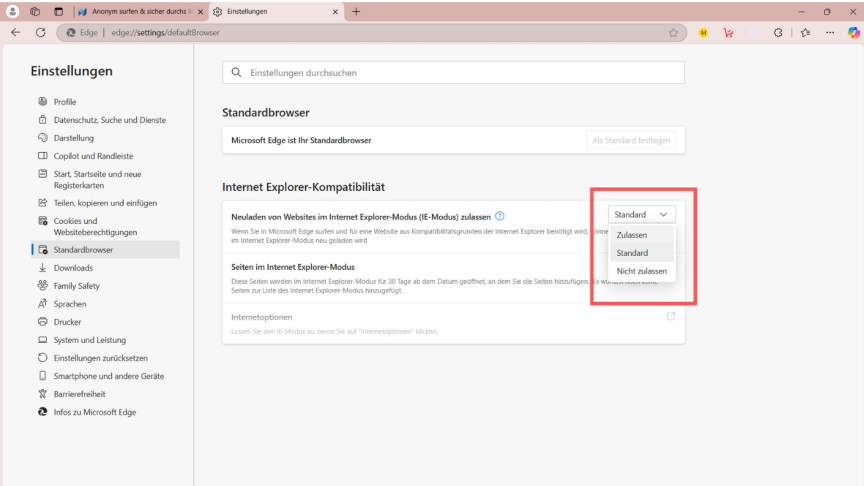Open 'Smartphone und andere Geräte' settings

105,376
